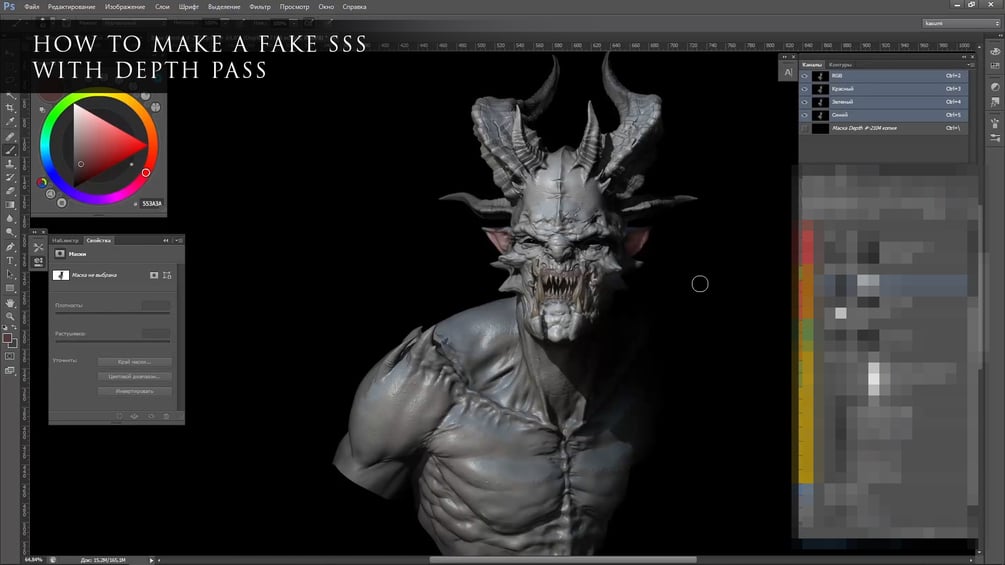Select the Маска Depth channel row
Image resolution: width=1005 pixels, height=565 pixels.
[883, 128]
